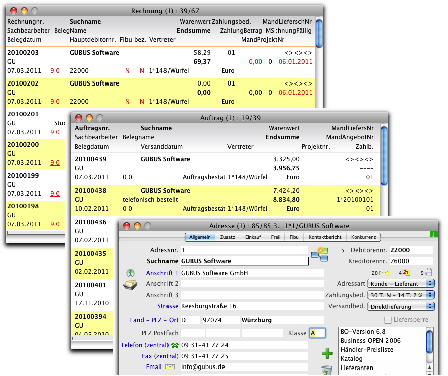The height and width of the screenshot is (376, 448).
Task: Open the document icon labeled 5
Action: [x=426, y=272]
